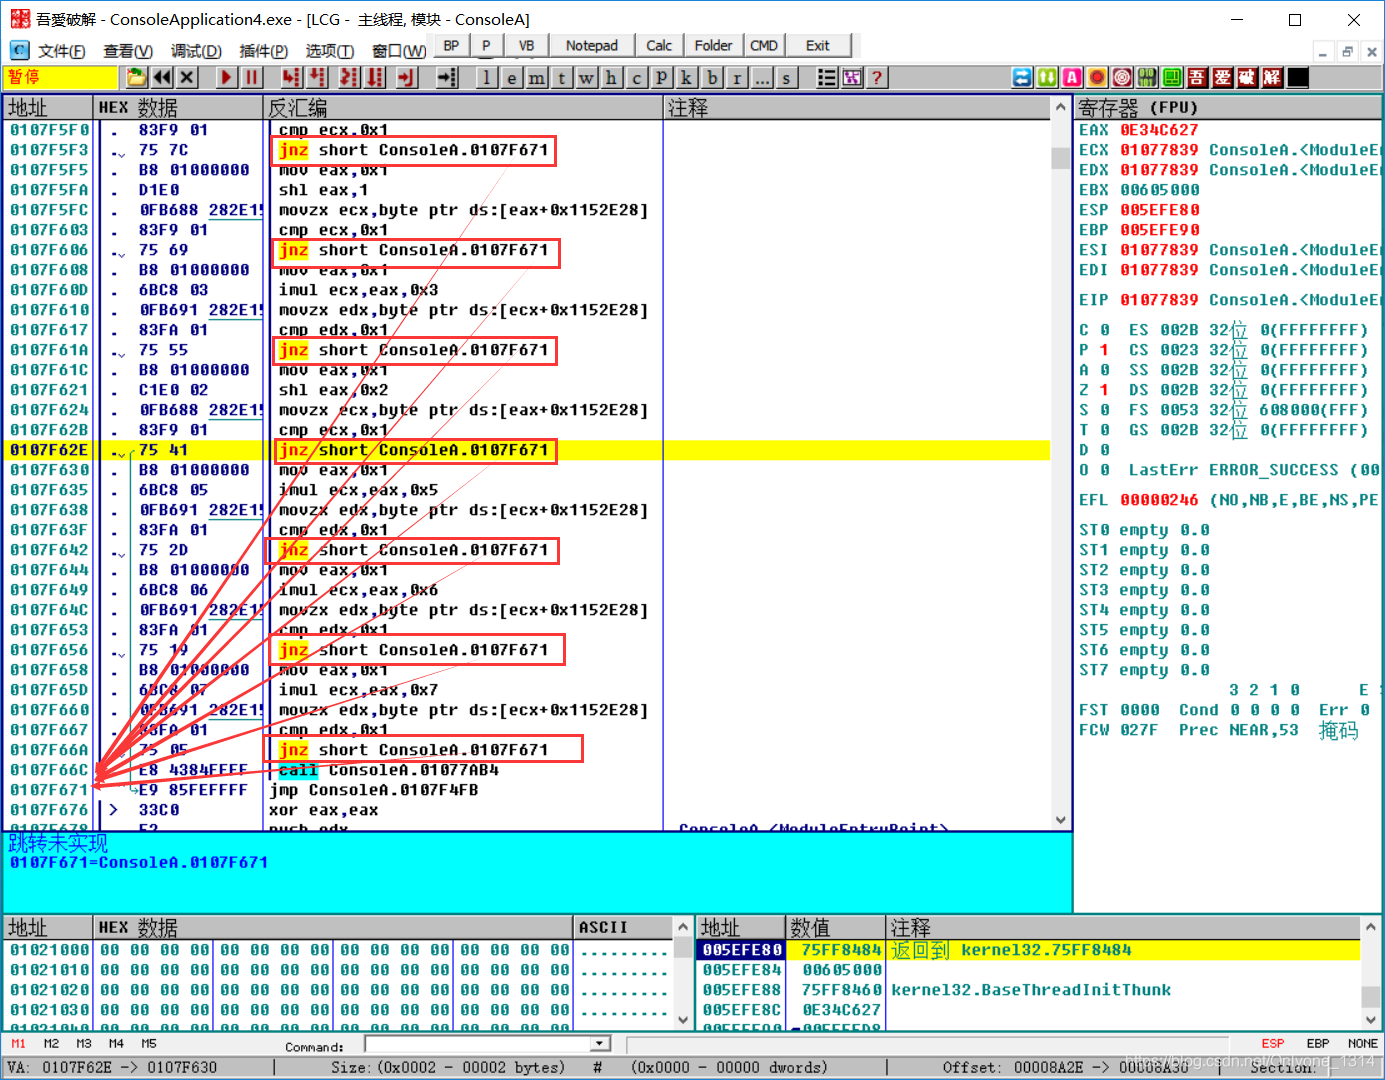Run the program with the play icon

227,77
